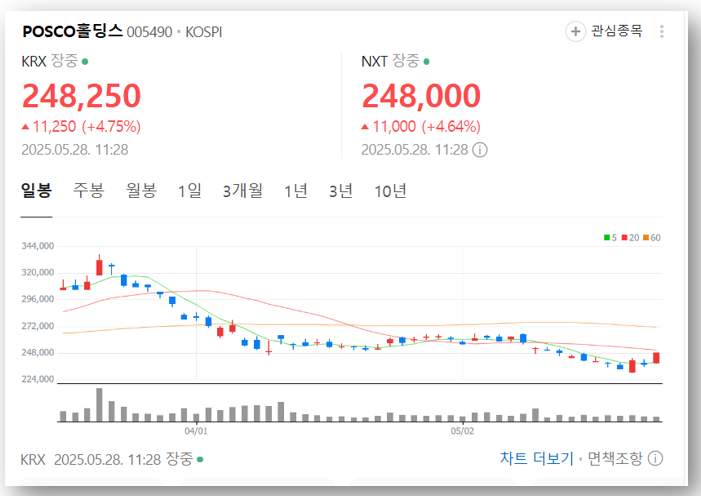Switch to the 주봉 chart tab
Screen dimensions: 701x496
click(89, 191)
